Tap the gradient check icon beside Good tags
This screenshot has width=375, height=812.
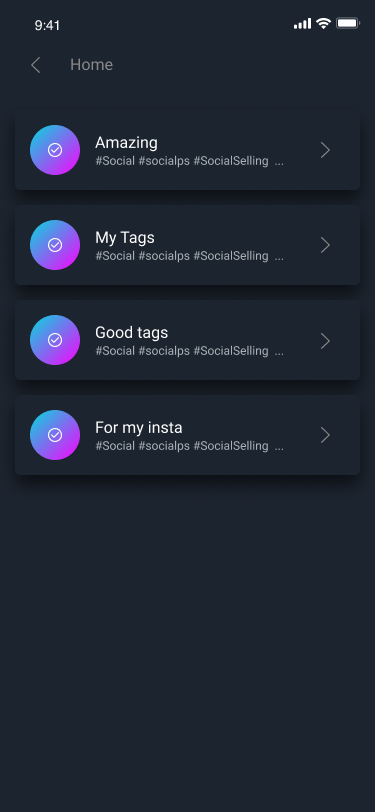(55, 340)
